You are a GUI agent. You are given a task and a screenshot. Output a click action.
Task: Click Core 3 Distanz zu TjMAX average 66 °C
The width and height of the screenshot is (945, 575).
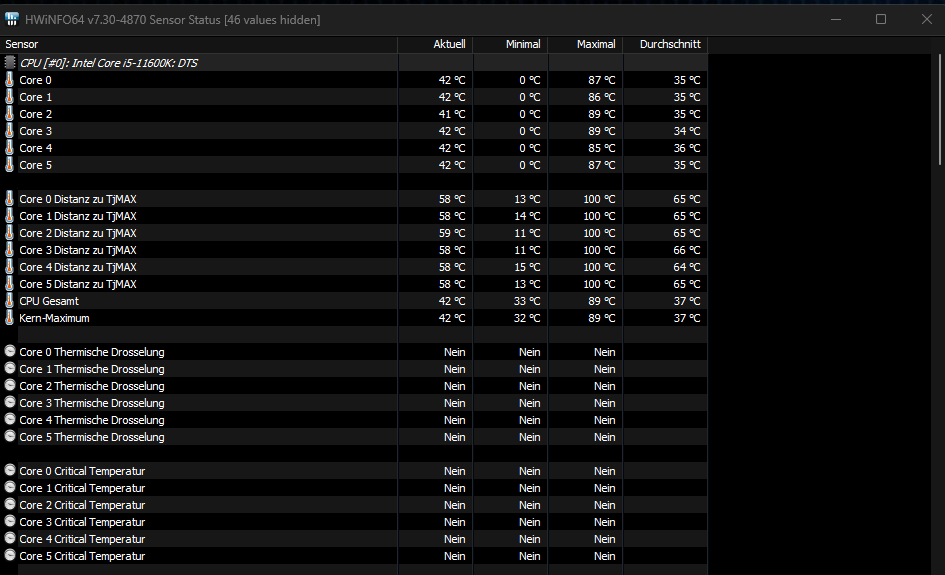[686, 250]
